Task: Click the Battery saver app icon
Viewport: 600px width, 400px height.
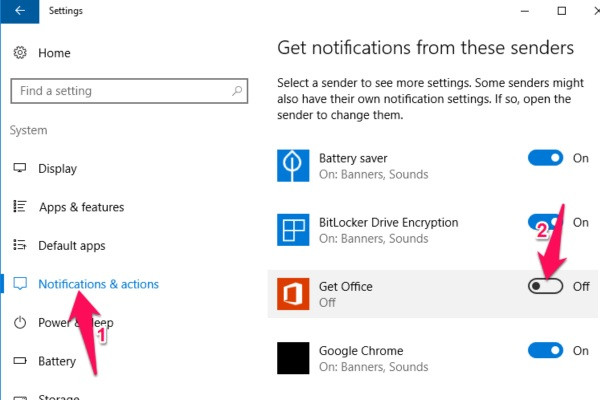Action: click(293, 165)
